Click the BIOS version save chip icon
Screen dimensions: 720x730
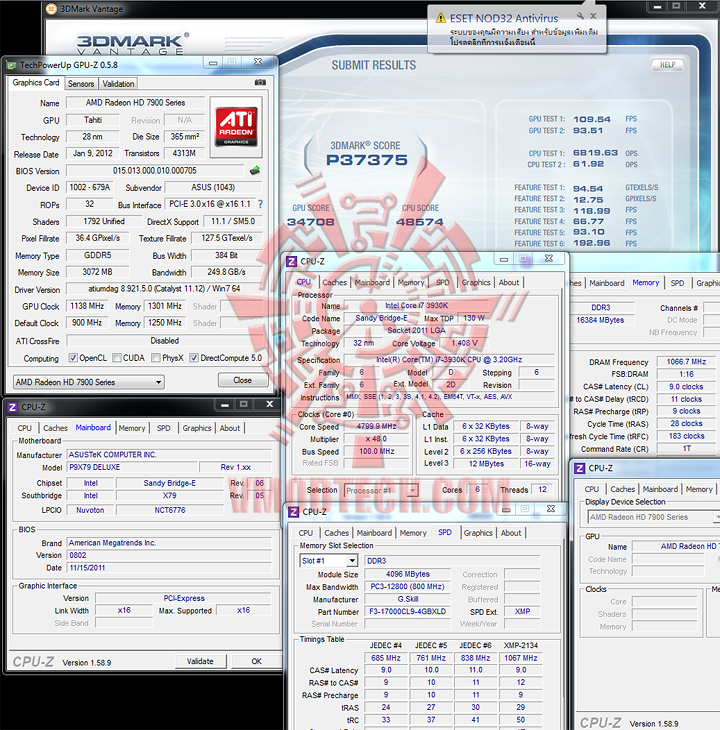(255, 170)
